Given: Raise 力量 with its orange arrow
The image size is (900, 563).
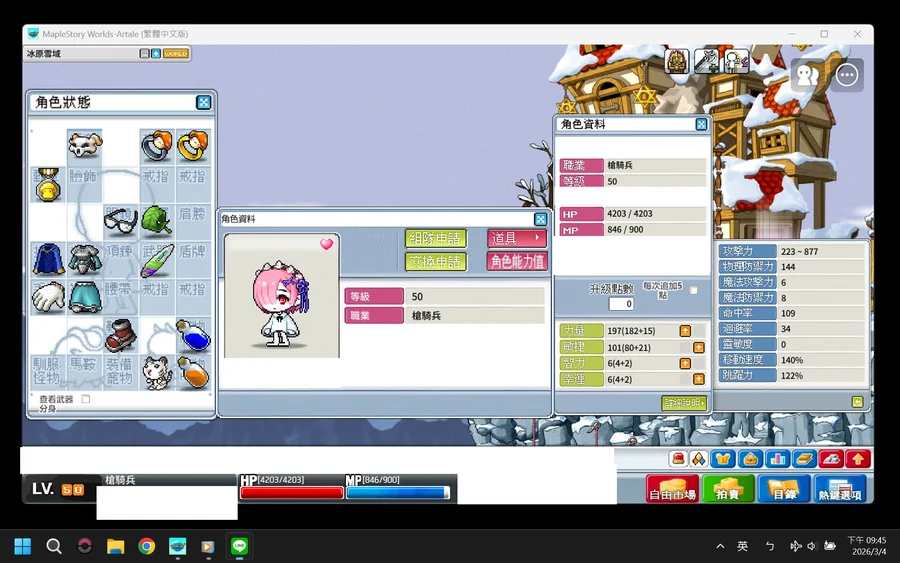Looking at the screenshot, I should click(x=685, y=331).
